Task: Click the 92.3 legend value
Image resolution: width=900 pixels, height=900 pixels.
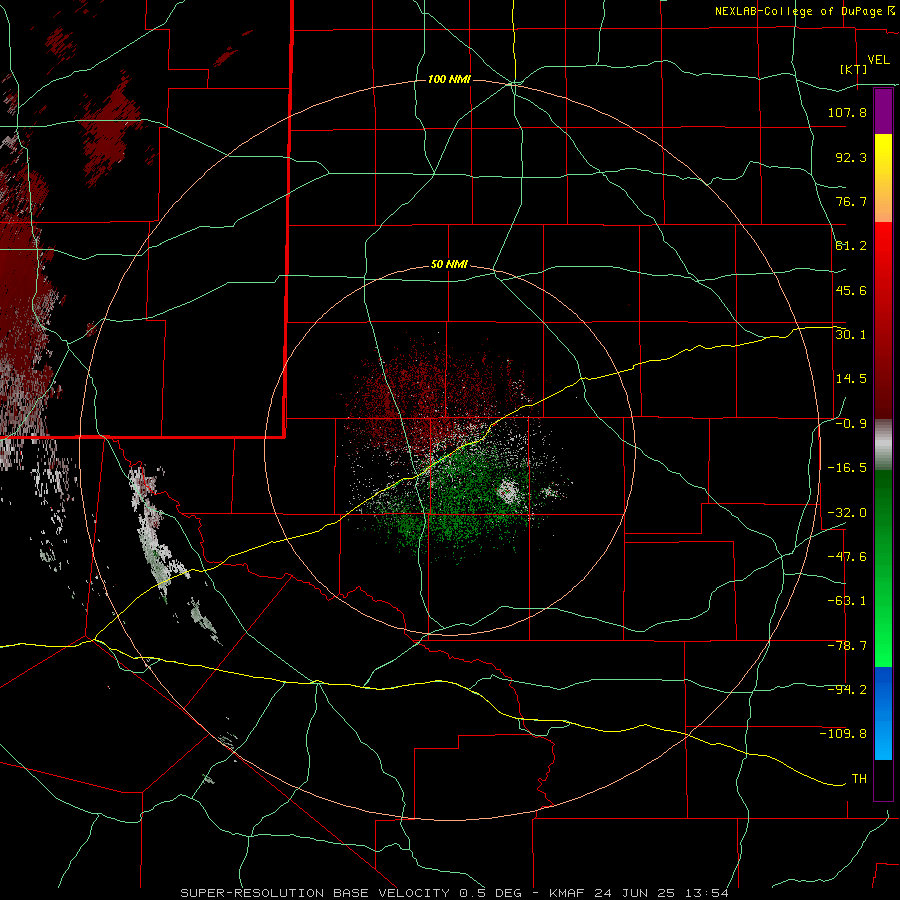Action: point(851,157)
